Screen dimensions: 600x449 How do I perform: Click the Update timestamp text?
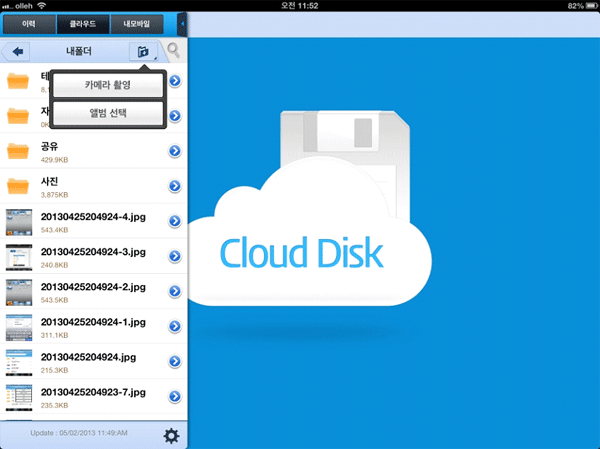79,433
